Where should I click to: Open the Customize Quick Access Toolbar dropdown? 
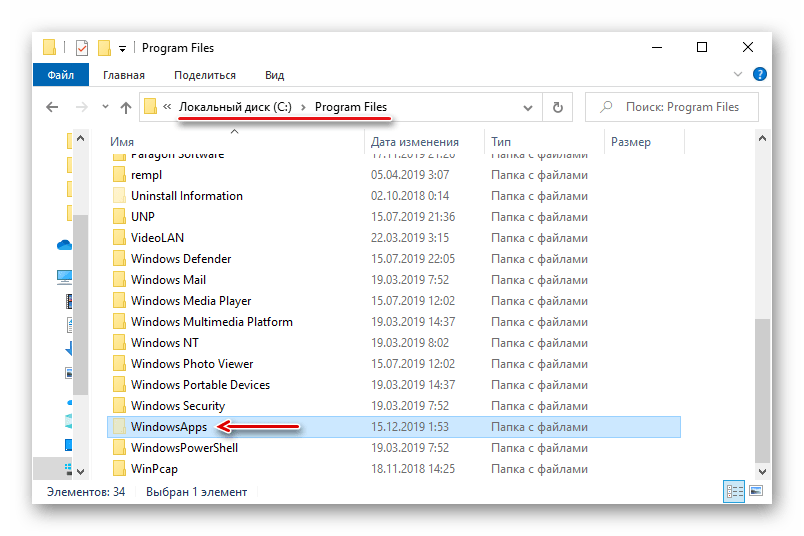[x=122, y=48]
